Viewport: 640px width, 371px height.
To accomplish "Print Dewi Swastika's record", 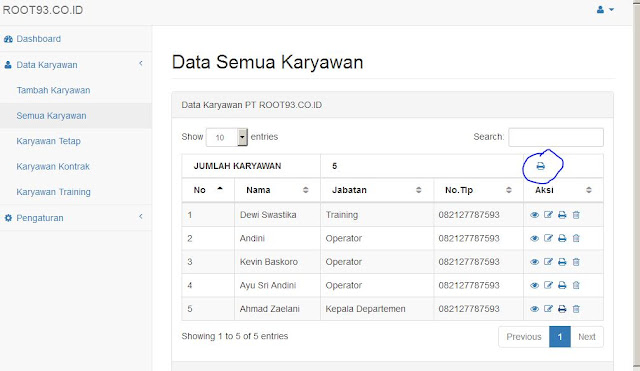I will pyautogui.click(x=562, y=215).
